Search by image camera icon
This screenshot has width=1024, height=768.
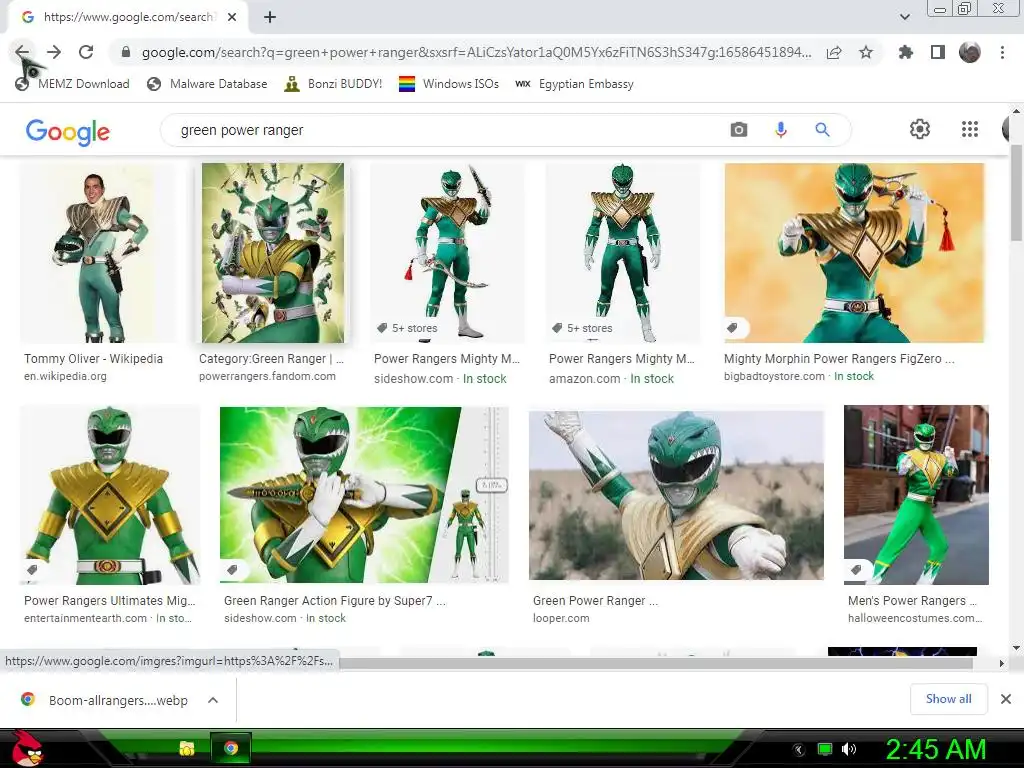(x=739, y=130)
